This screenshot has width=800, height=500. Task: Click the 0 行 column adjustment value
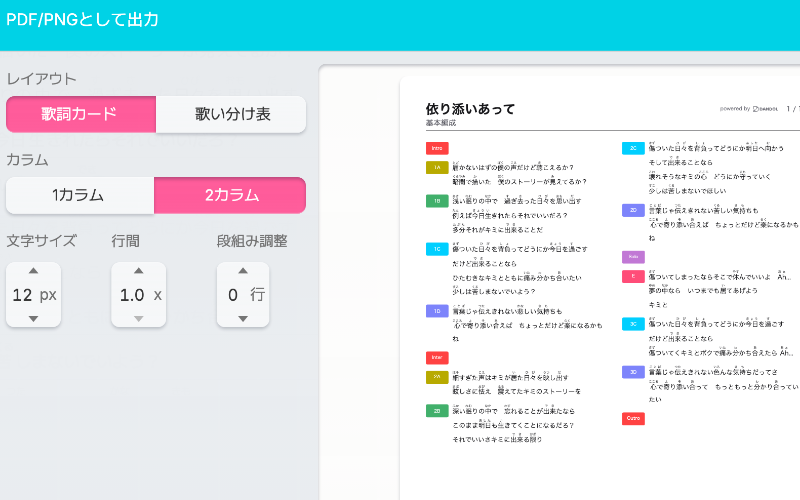(x=246, y=295)
